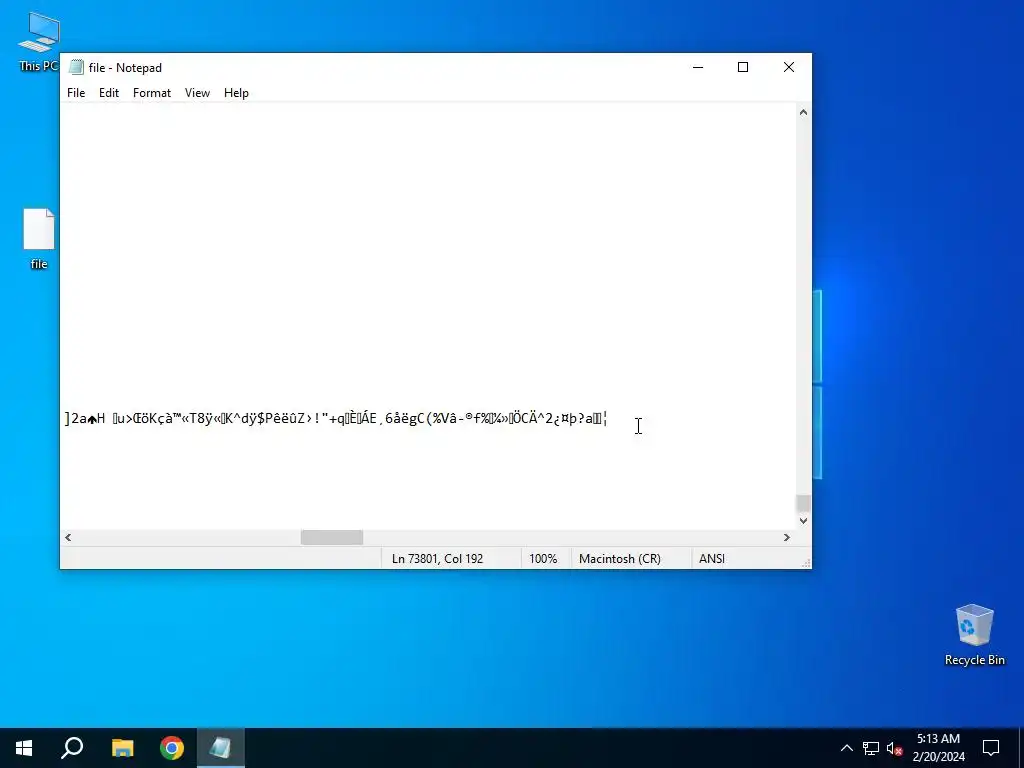The image size is (1024, 768).
Task: Open the Help menu
Action: [236, 93]
